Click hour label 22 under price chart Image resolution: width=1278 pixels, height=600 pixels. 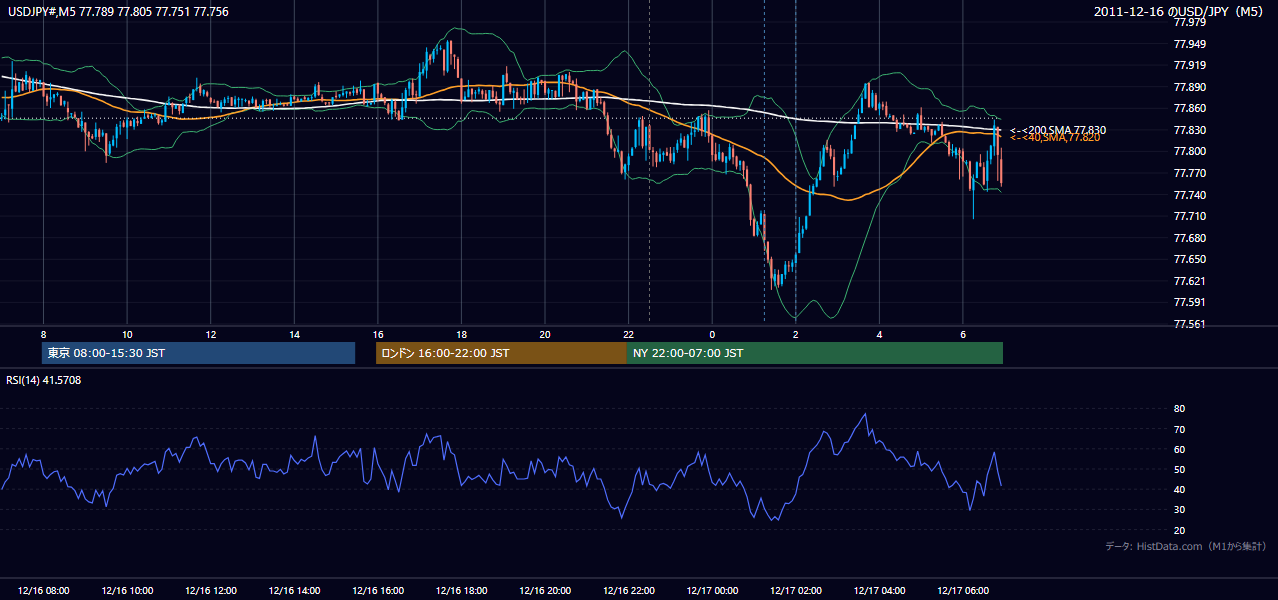click(x=628, y=334)
